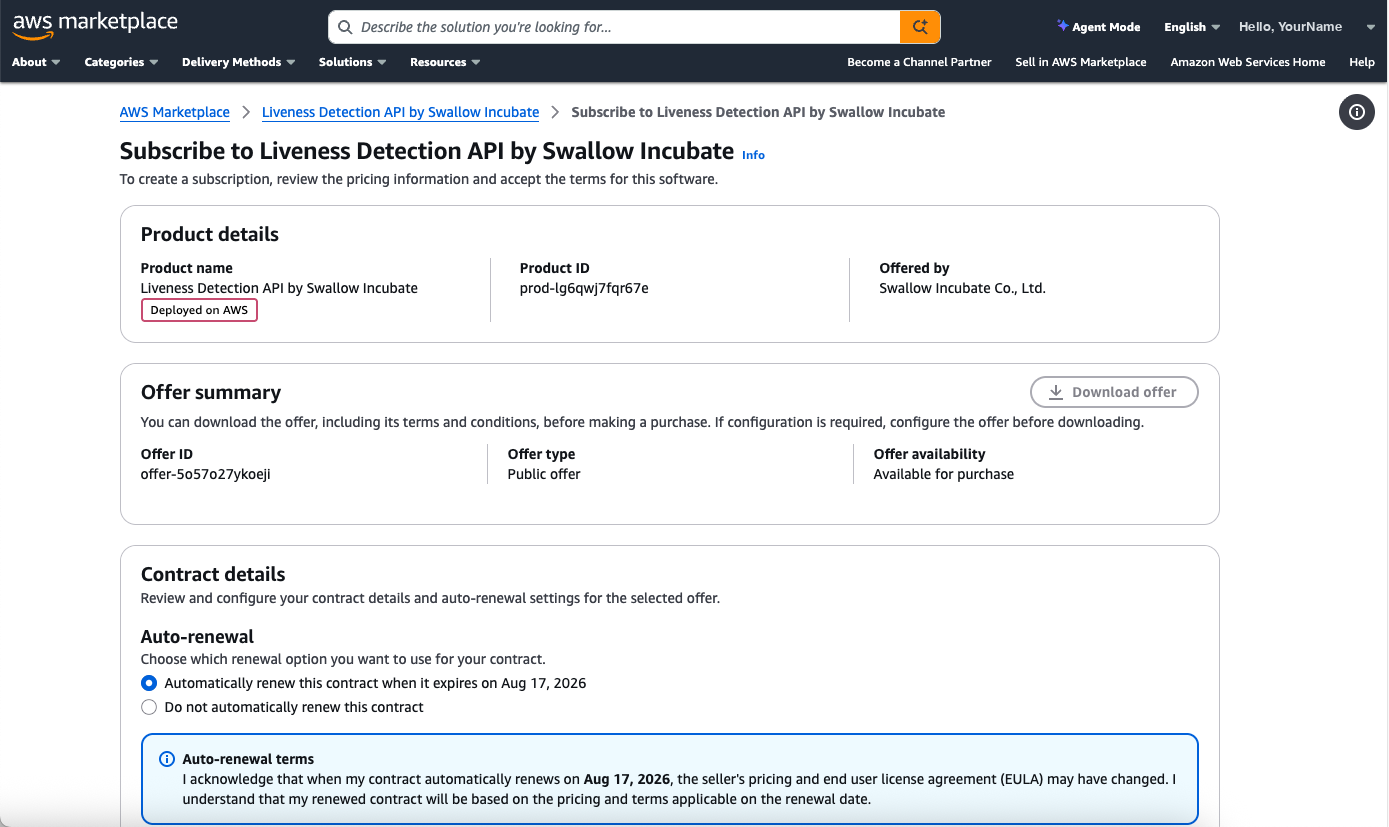
Task: Open Become a Channel Partner
Action: 919,62
